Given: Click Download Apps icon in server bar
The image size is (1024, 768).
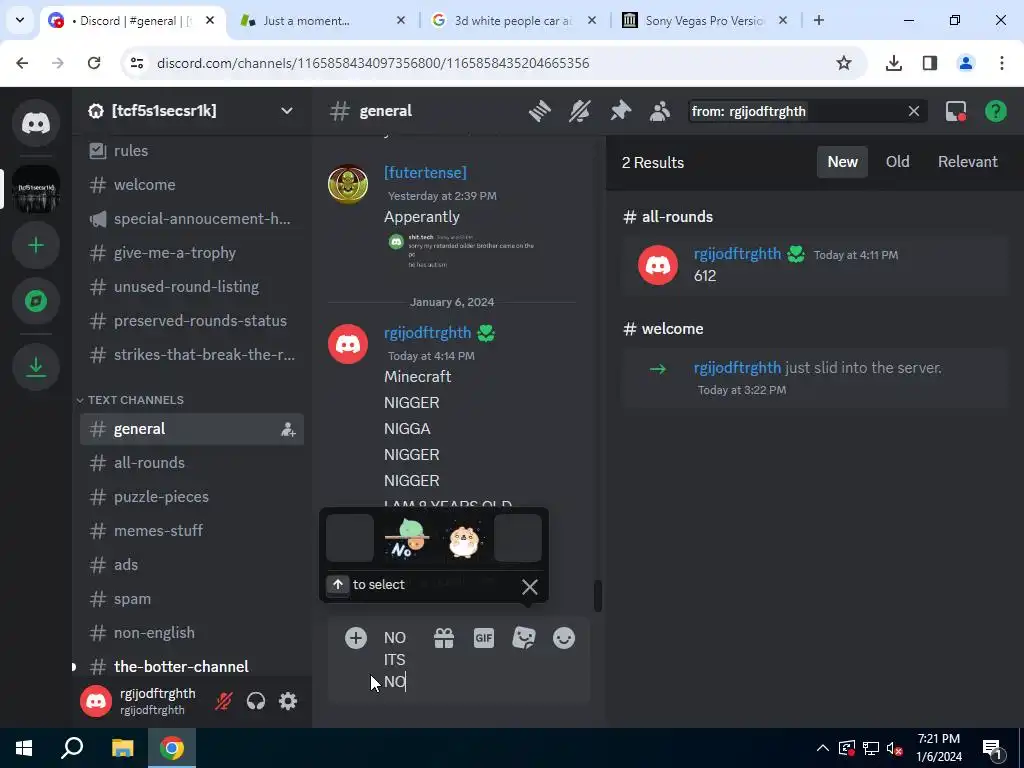Looking at the screenshot, I should click(x=36, y=366).
